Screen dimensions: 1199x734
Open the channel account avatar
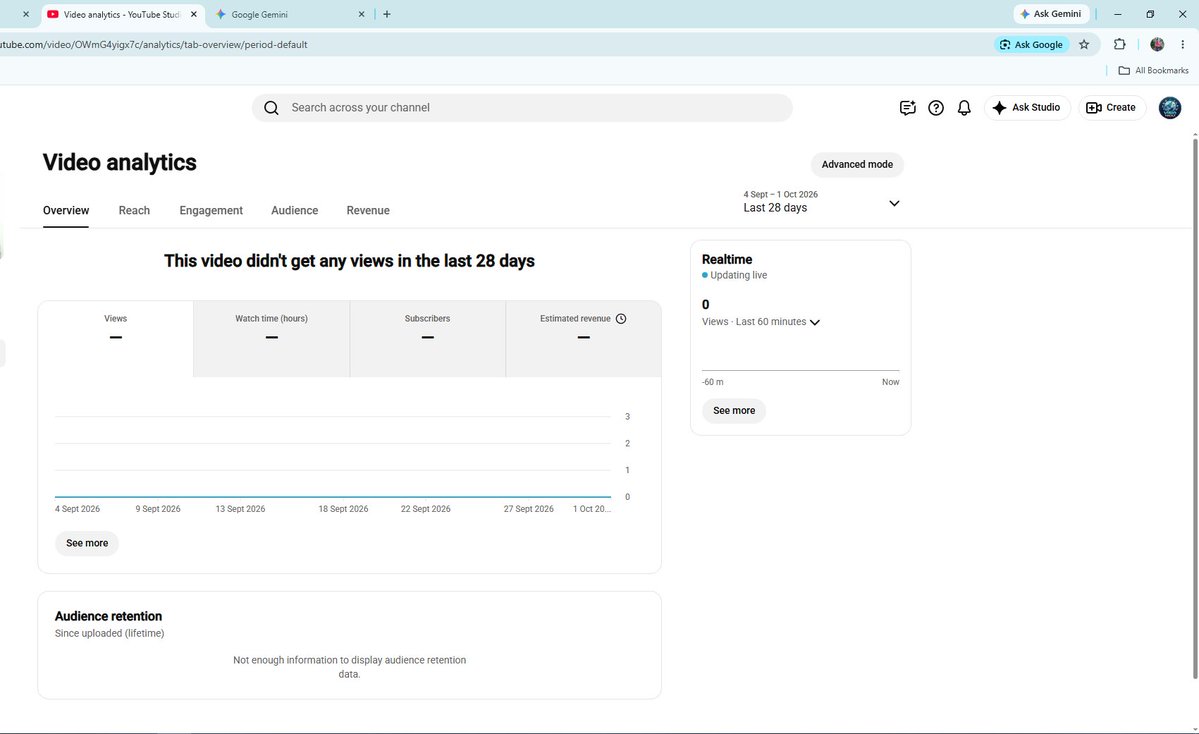1170,108
